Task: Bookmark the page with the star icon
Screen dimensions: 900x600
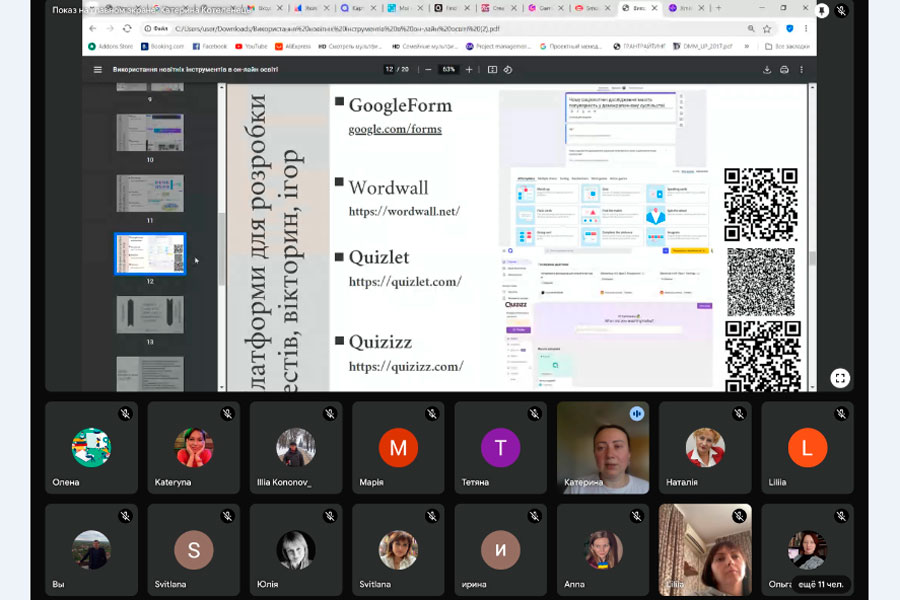Action: (767, 29)
